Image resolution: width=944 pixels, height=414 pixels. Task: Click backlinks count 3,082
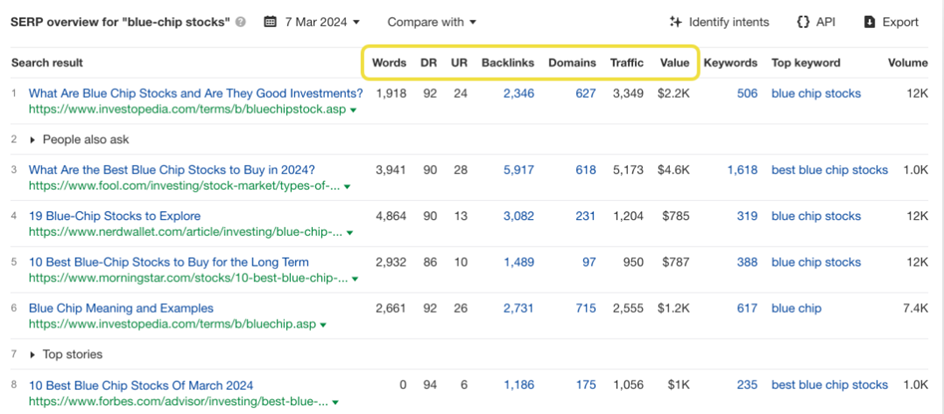518,216
